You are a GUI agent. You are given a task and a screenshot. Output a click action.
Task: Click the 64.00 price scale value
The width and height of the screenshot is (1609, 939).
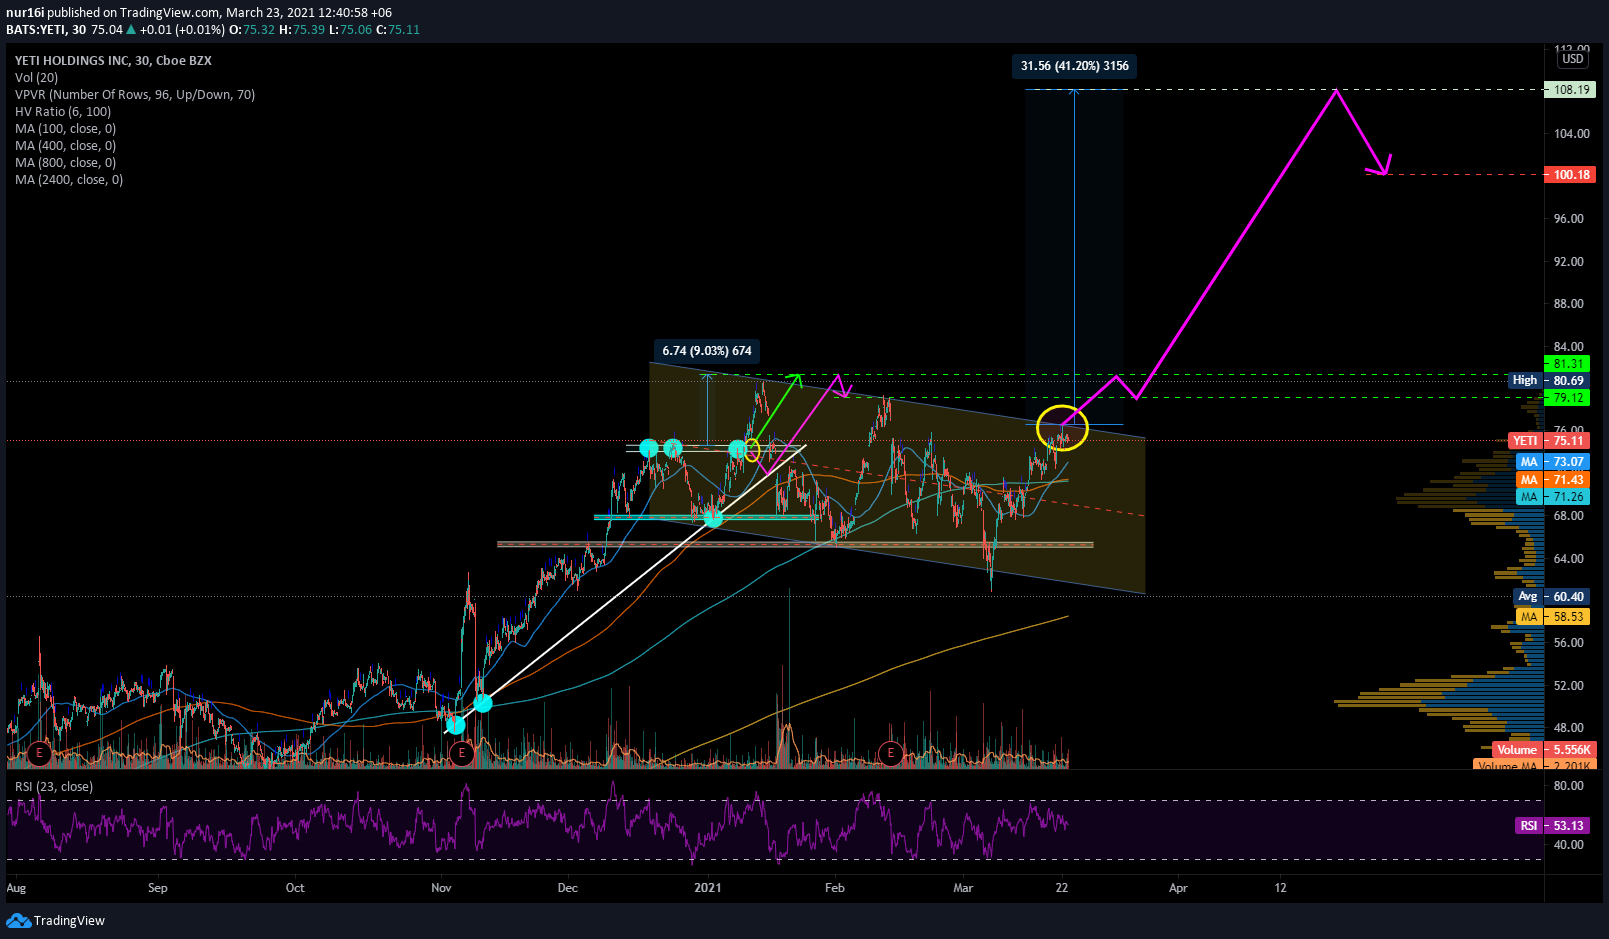(x=1569, y=559)
